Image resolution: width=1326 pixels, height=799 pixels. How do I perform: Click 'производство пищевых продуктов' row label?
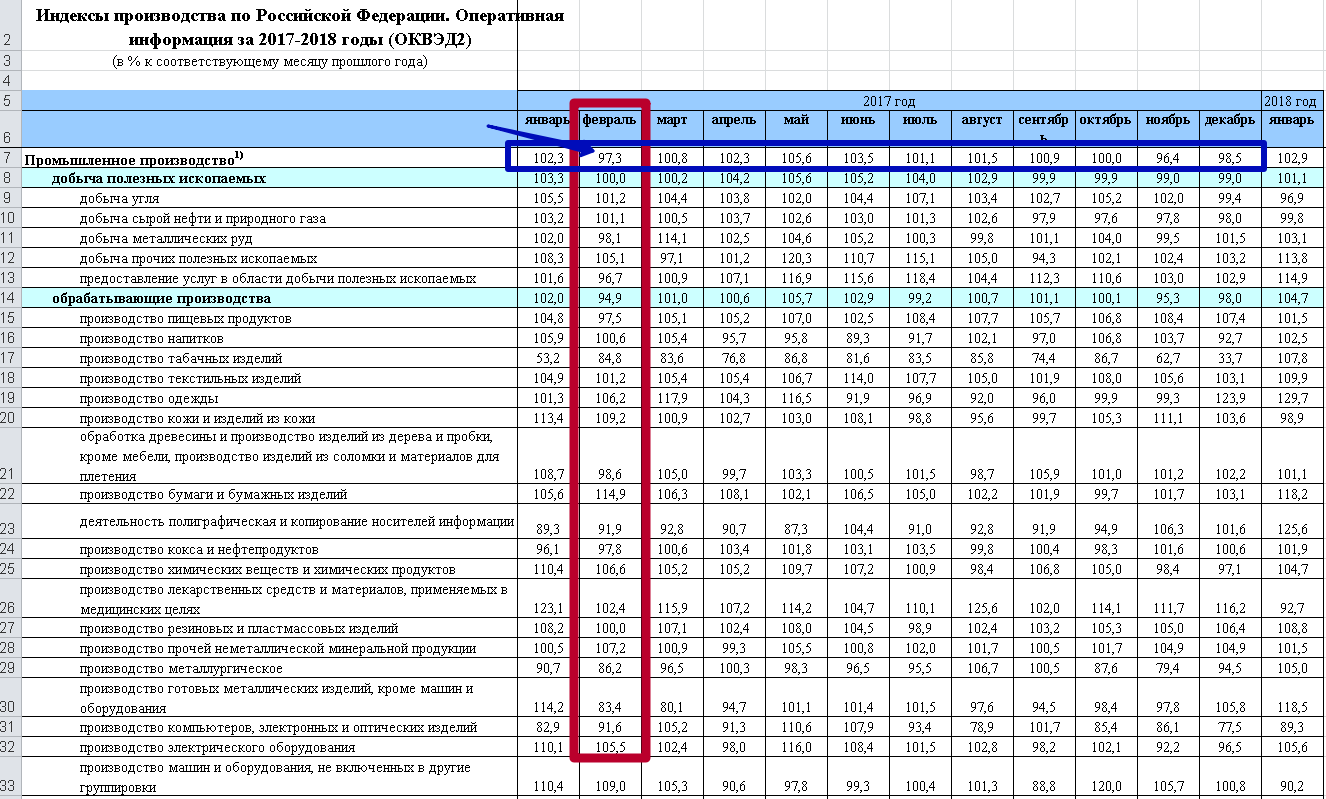(186, 318)
